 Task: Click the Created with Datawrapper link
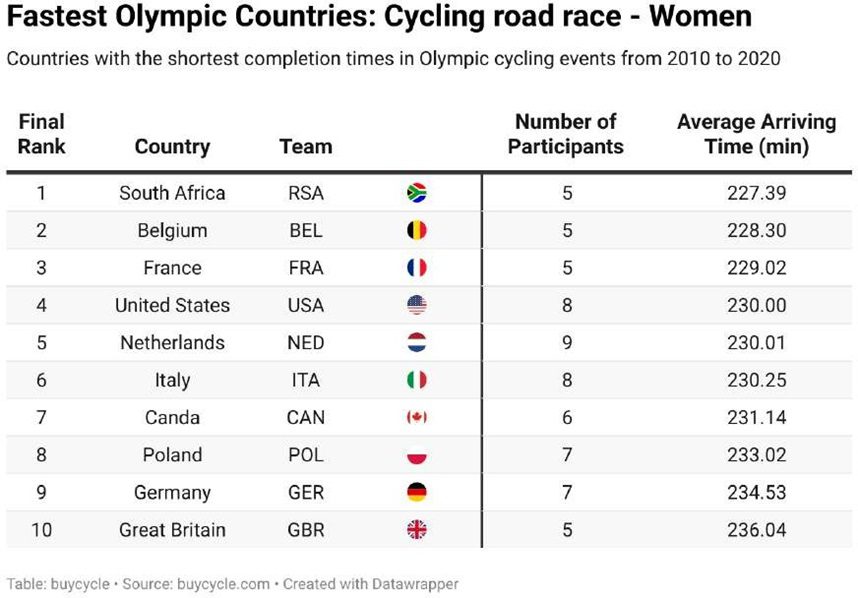pyautogui.click(x=370, y=583)
